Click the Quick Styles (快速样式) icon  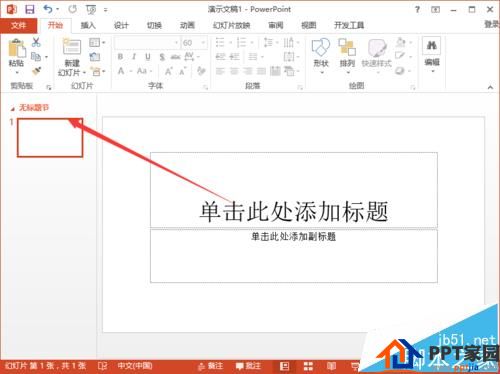377,48
